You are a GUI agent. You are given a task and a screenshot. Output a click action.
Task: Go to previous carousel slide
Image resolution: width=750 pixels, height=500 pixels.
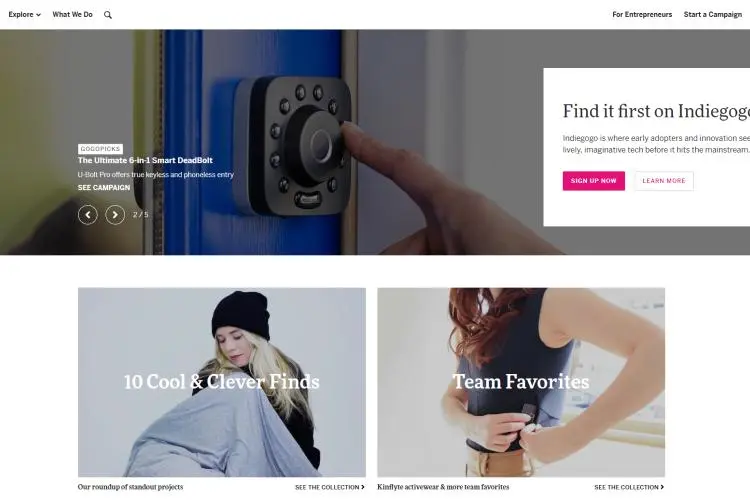(88, 215)
